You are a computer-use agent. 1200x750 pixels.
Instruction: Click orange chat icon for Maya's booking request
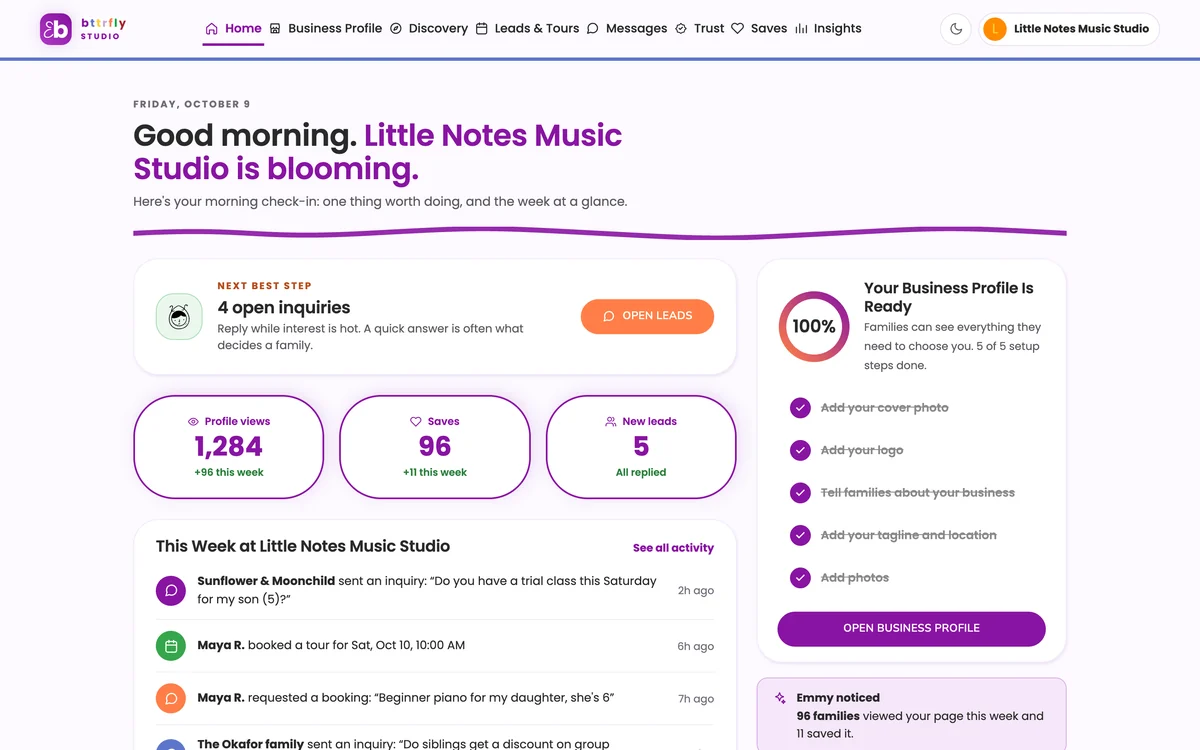click(171, 698)
